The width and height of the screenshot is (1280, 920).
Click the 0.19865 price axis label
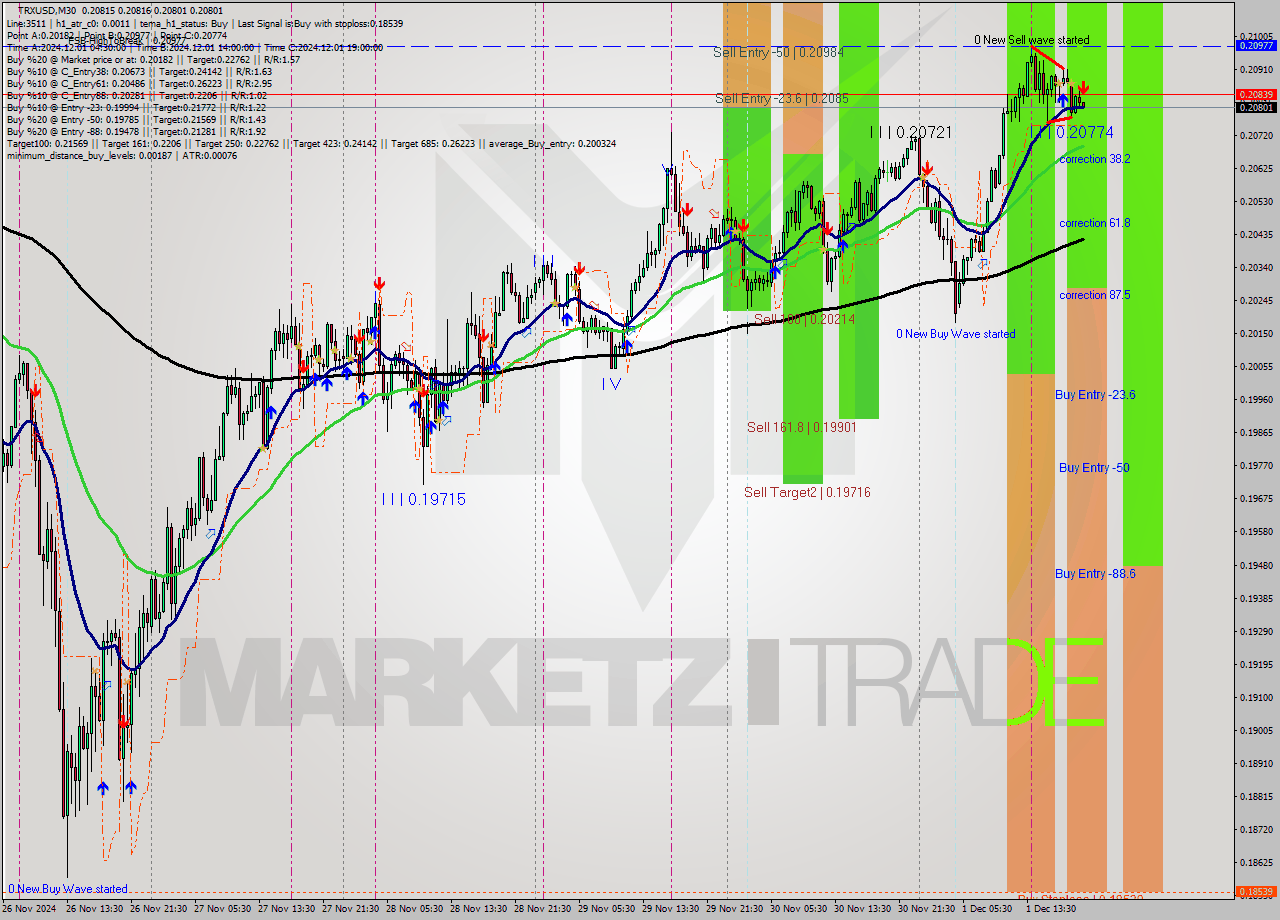[1256, 433]
